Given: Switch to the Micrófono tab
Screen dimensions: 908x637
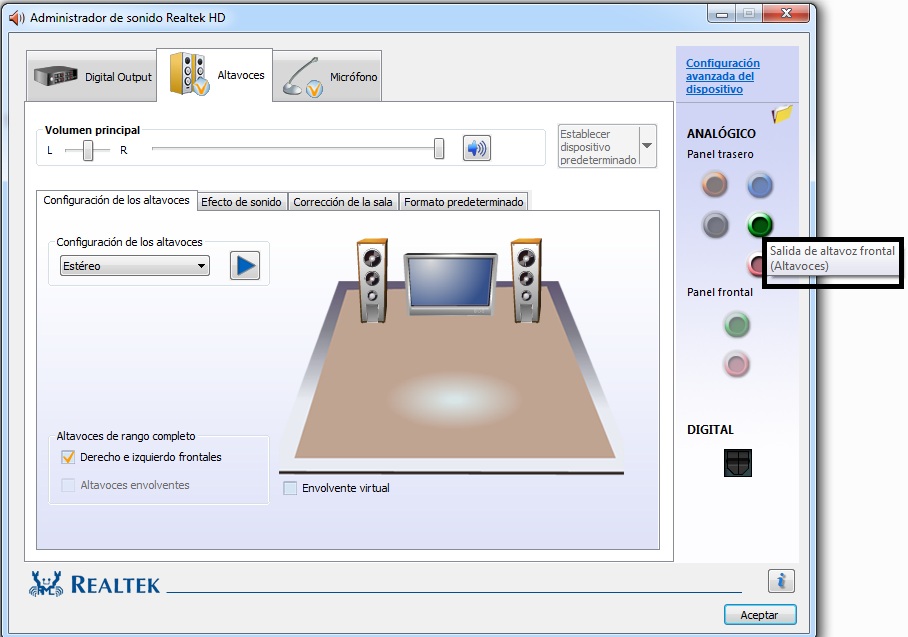Looking at the screenshot, I should 327,76.
